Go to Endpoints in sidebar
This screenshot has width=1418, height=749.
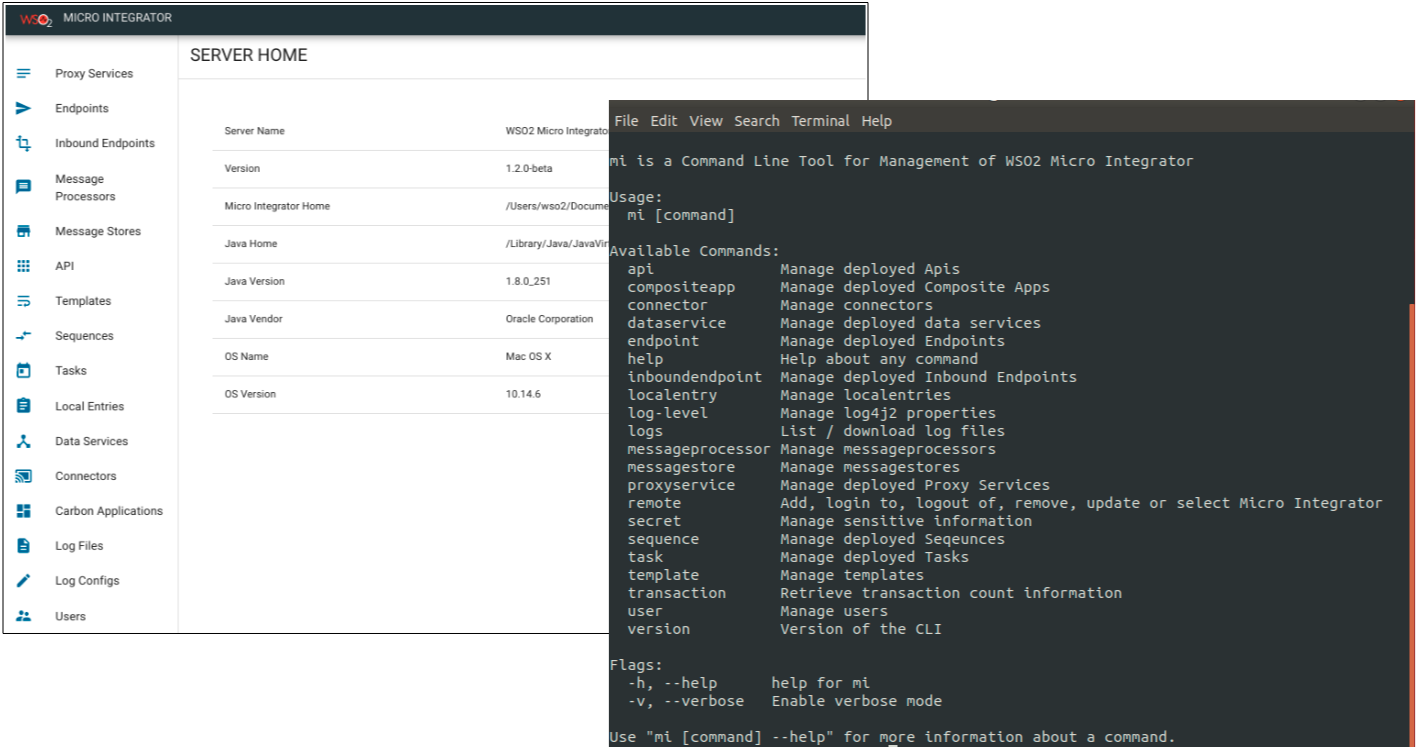pyautogui.click(x=82, y=108)
